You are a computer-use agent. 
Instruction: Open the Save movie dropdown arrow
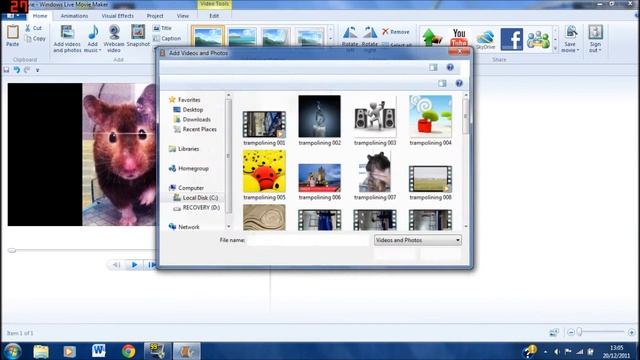[578, 50]
